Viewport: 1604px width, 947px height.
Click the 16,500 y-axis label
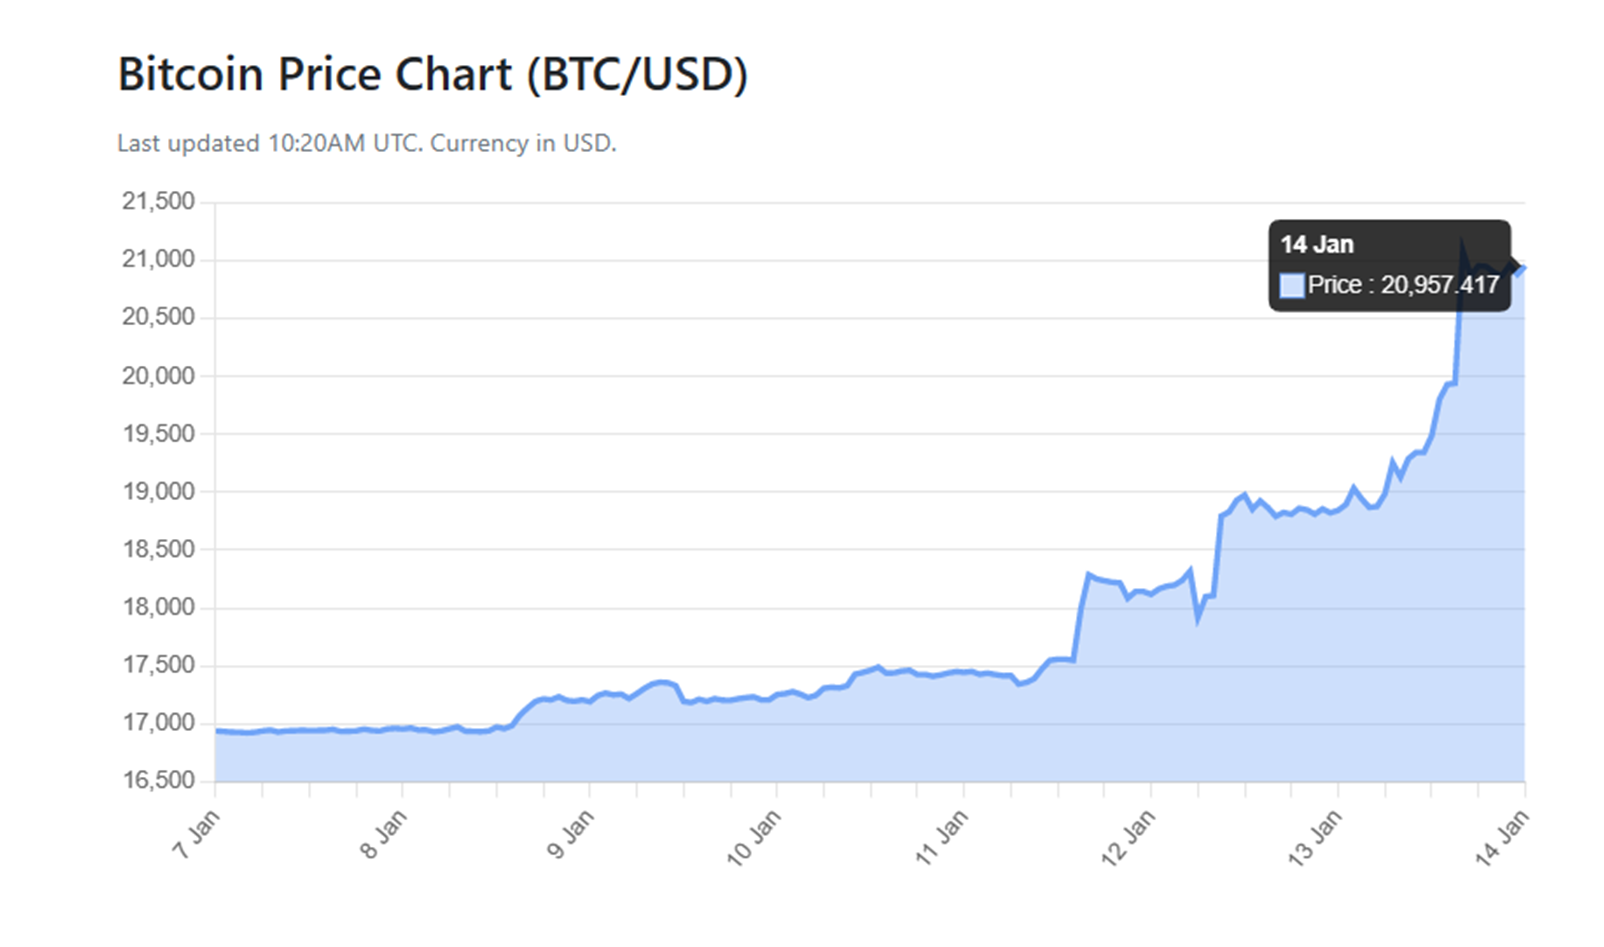(x=158, y=780)
